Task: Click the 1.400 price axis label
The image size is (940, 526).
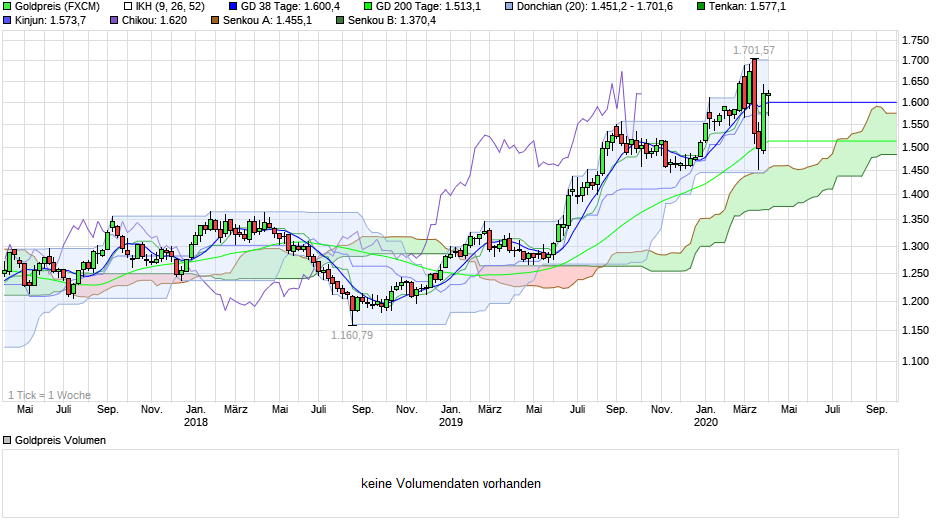Action: pos(915,194)
